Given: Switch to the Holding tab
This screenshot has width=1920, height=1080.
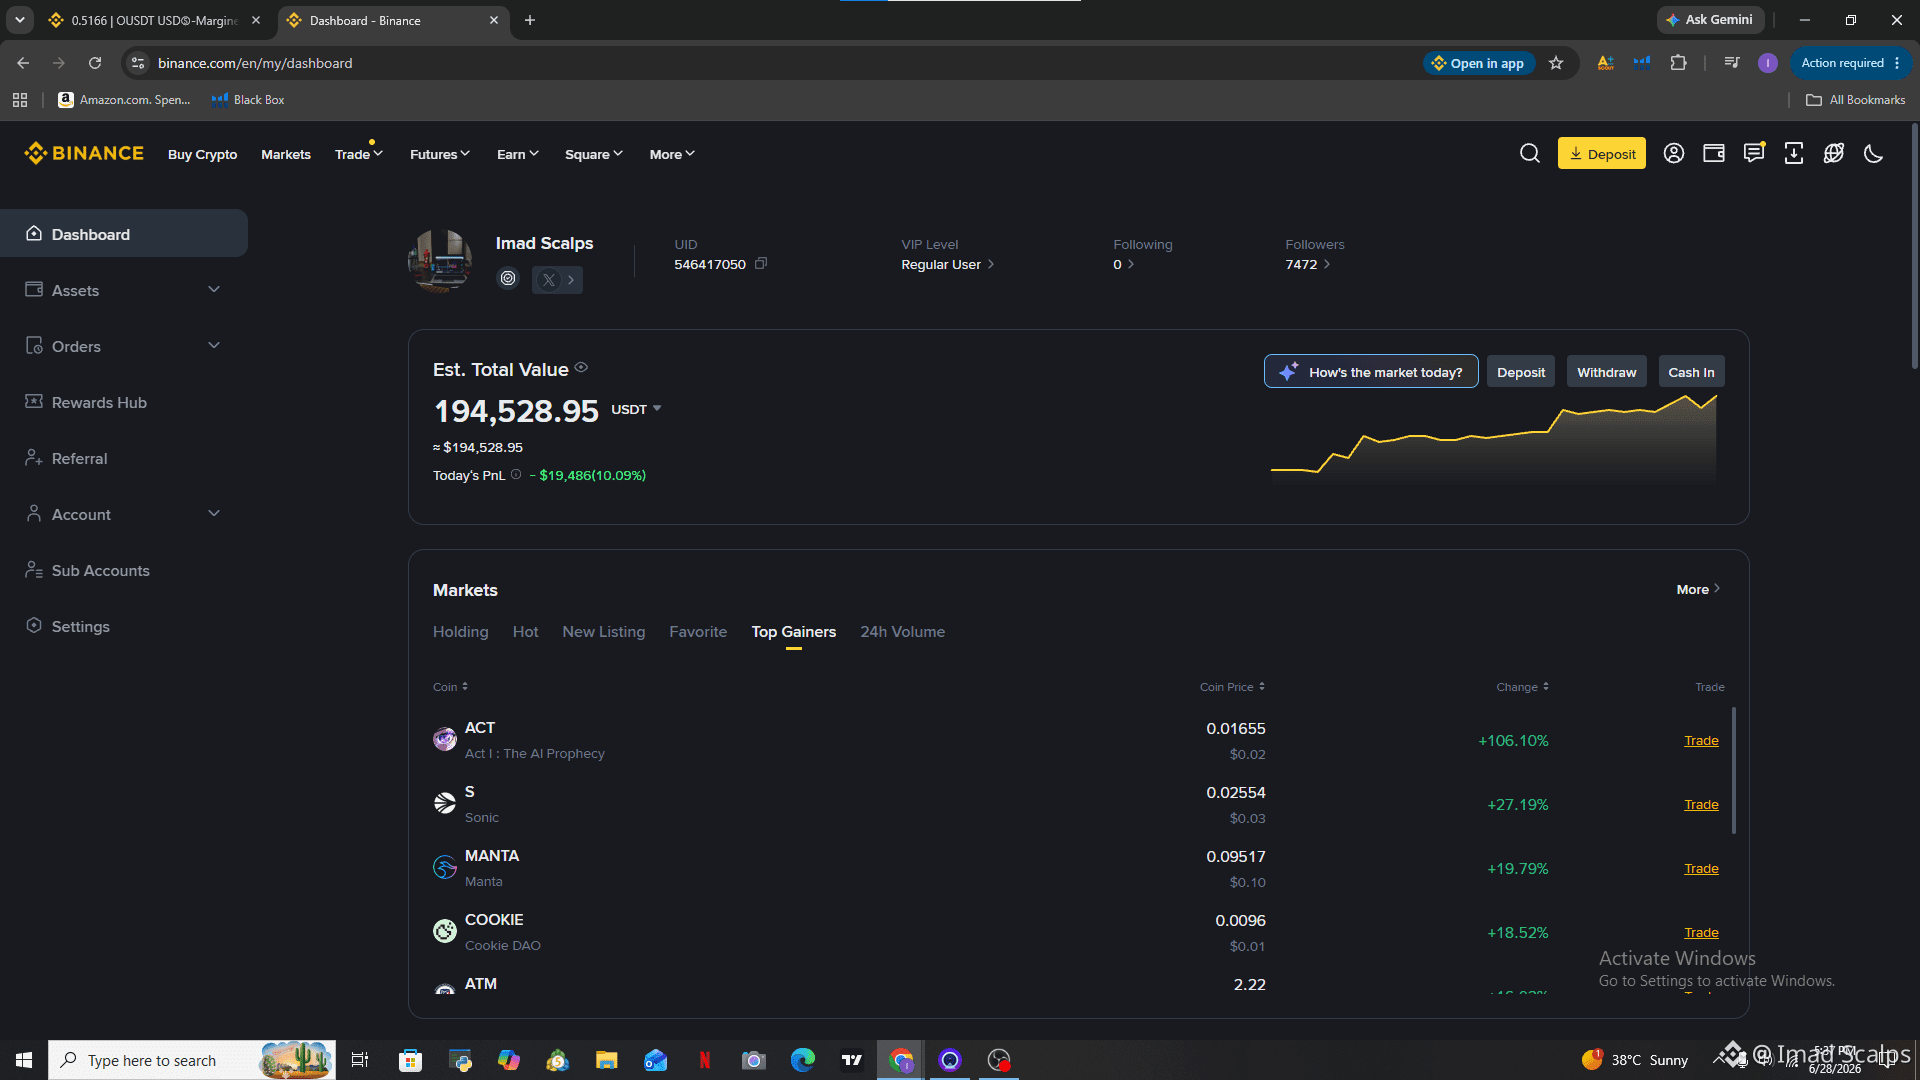Looking at the screenshot, I should pyautogui.click(x=461, y=632).
